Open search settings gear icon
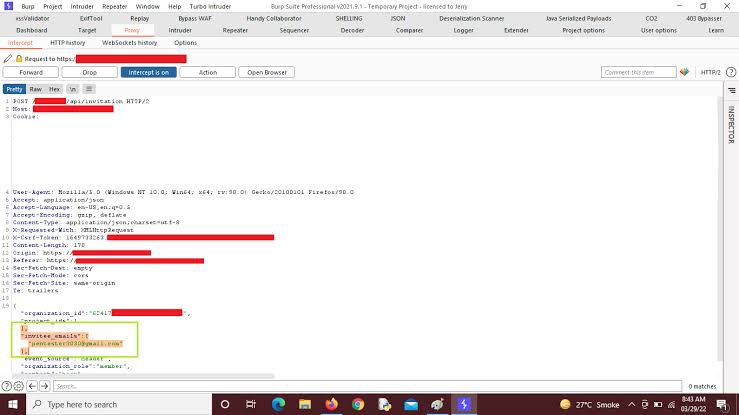Screen dimensions: 739x415 click(x=19, y=386)
